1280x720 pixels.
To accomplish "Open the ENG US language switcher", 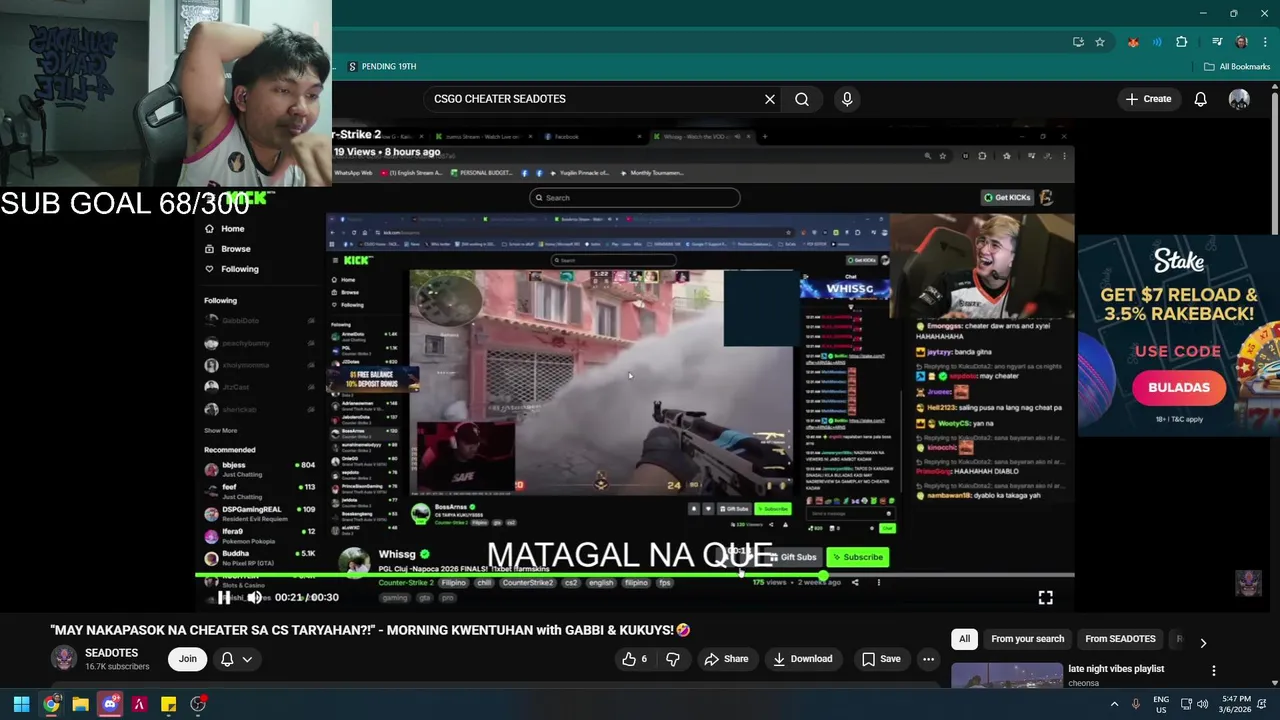I will pyautogui.click(x=1161, y=704).
